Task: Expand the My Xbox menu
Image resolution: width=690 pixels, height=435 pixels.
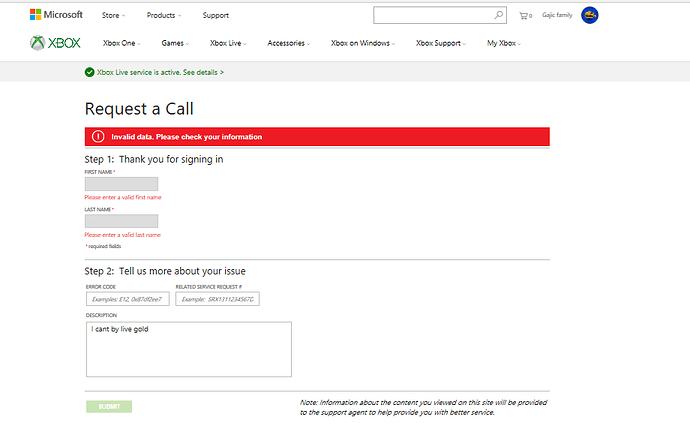Action: 504,43
